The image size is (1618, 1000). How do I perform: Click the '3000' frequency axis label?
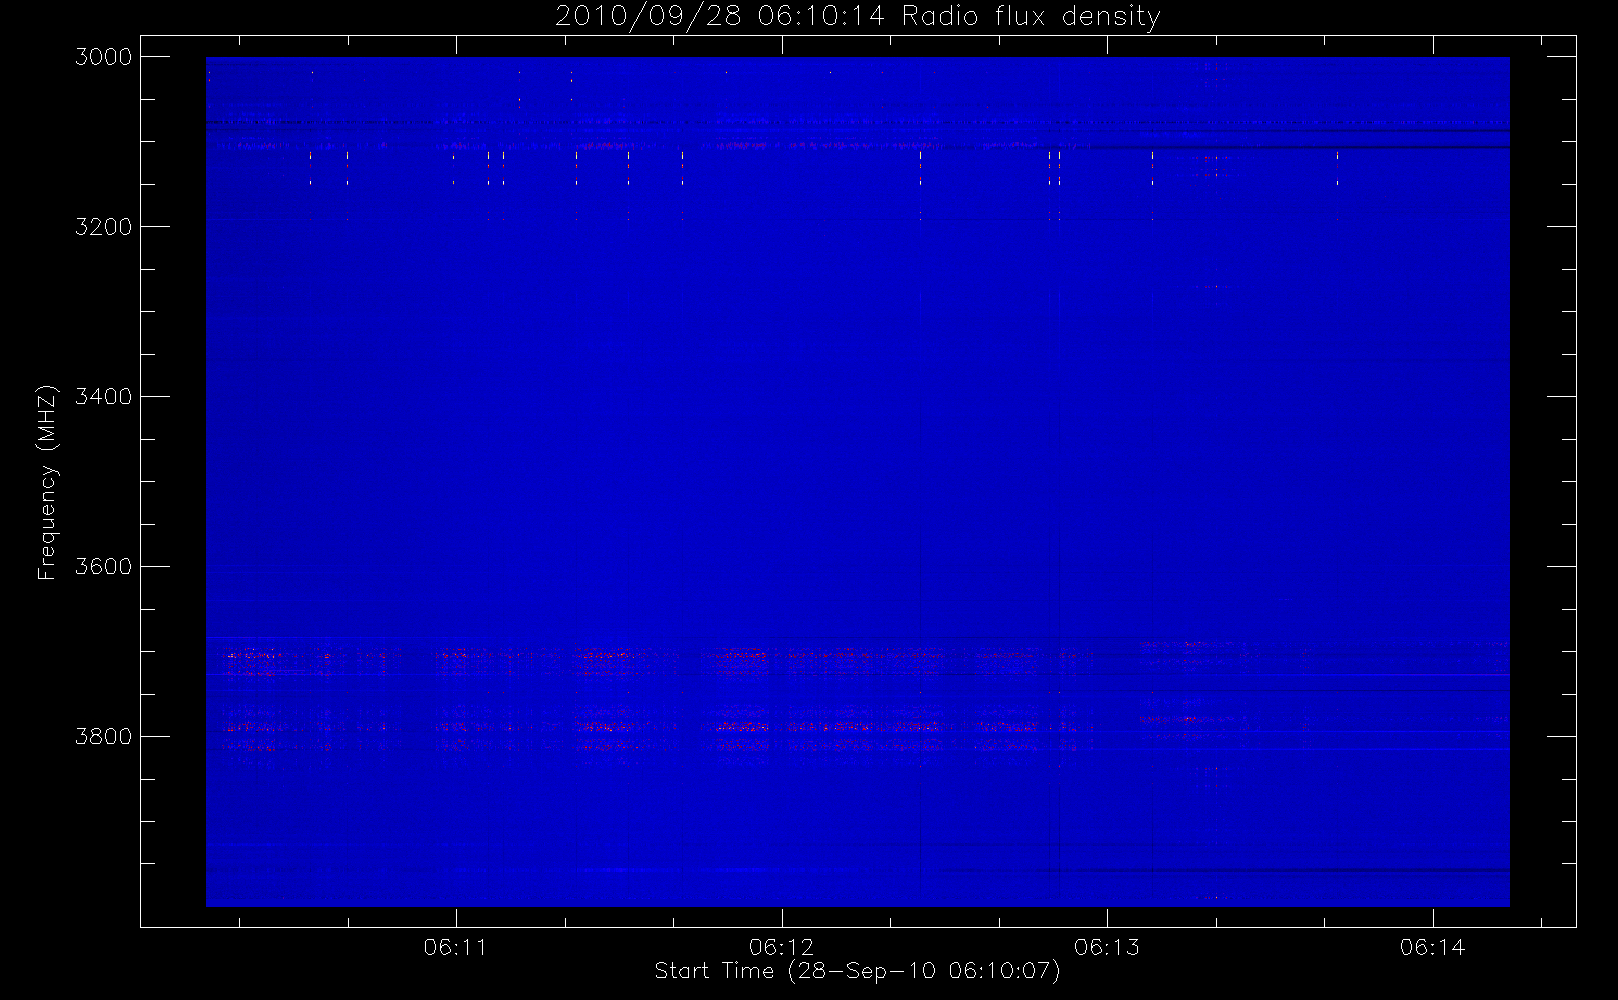click(x=104, y=57)
